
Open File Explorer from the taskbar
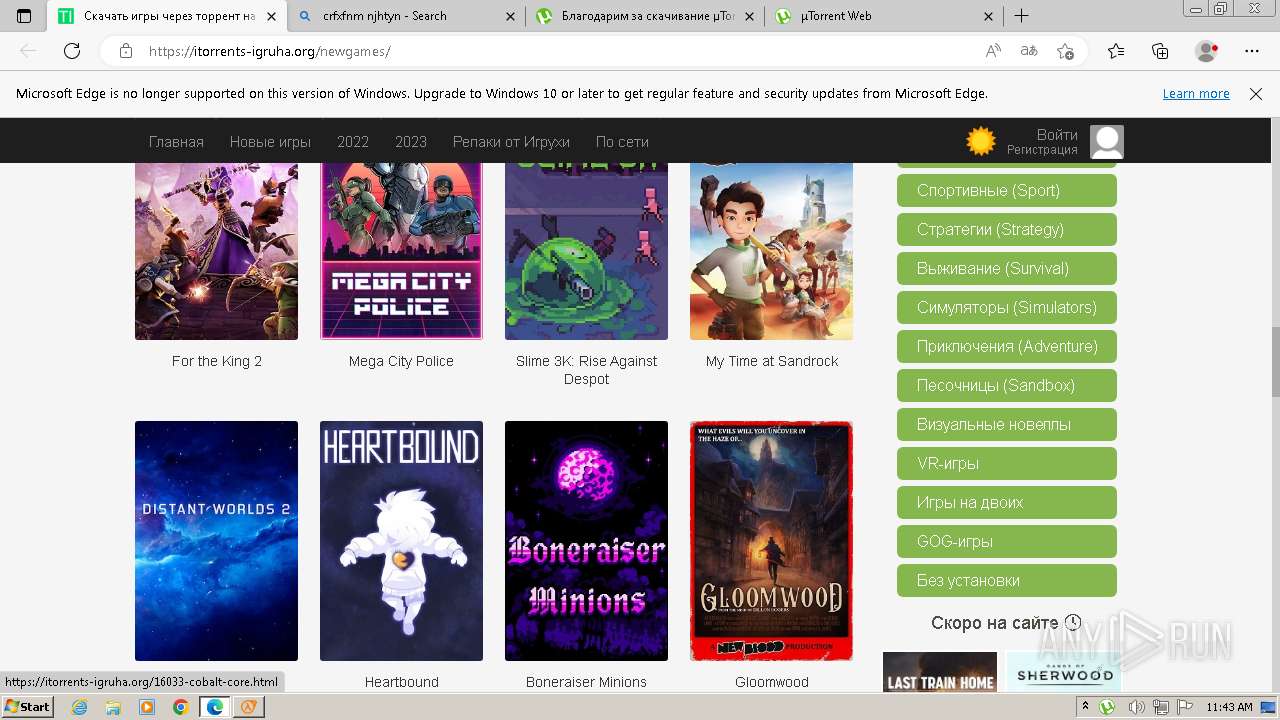coord(113,707)
